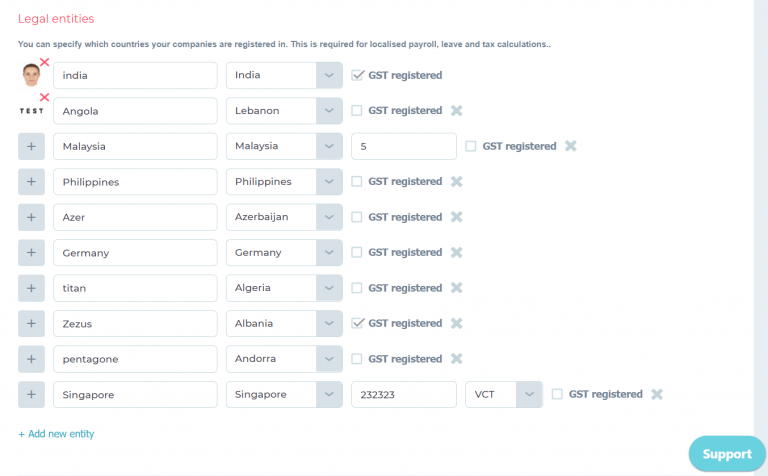Open the Azerbaijan country dropdown
The image size is (768, 476).
click(284, 217)
